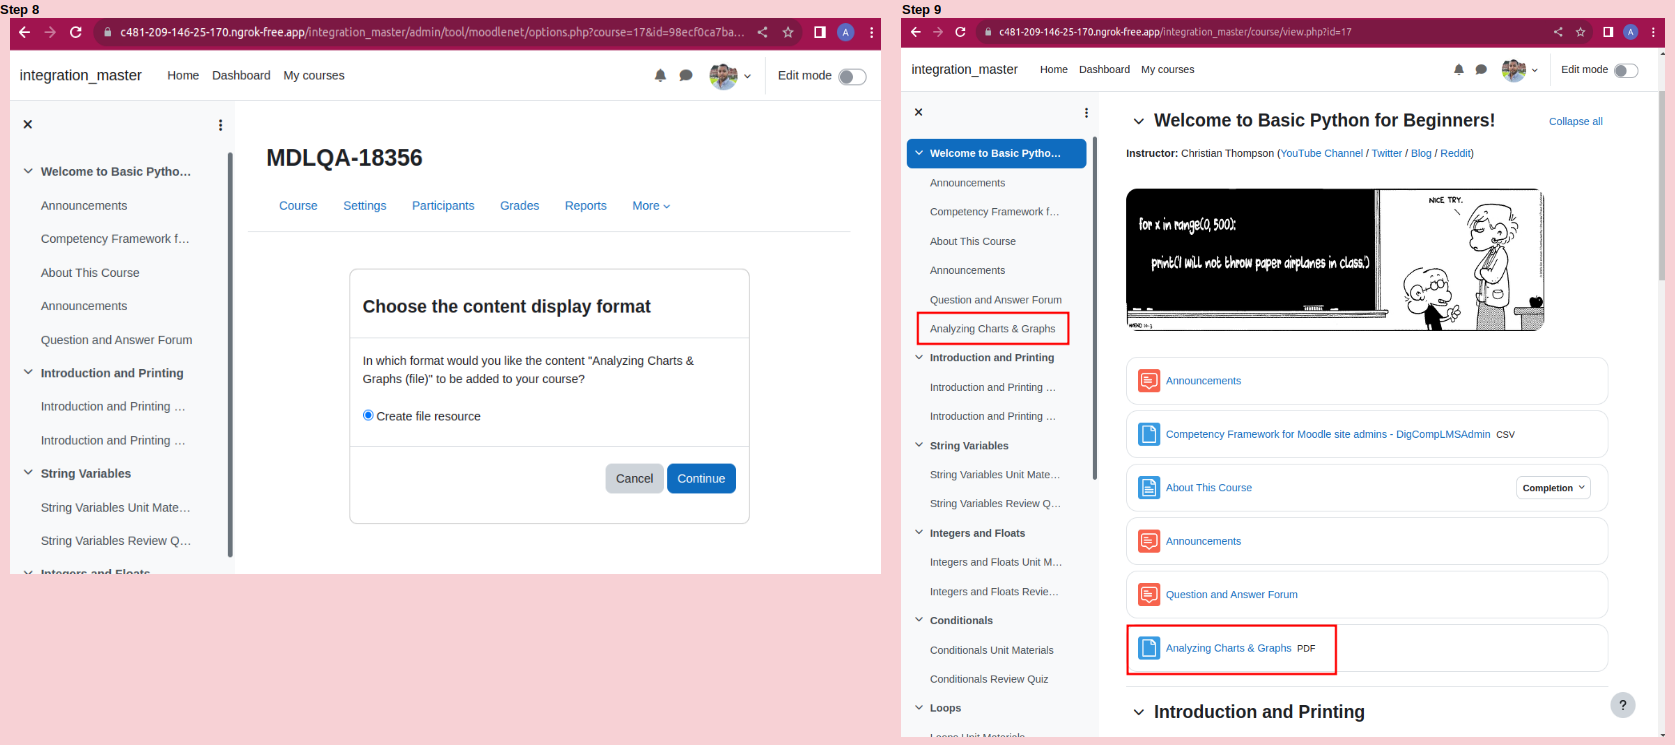Reload the page in Step 9 browser
This screenshot has height=745, width=1675.
(960, 32)
